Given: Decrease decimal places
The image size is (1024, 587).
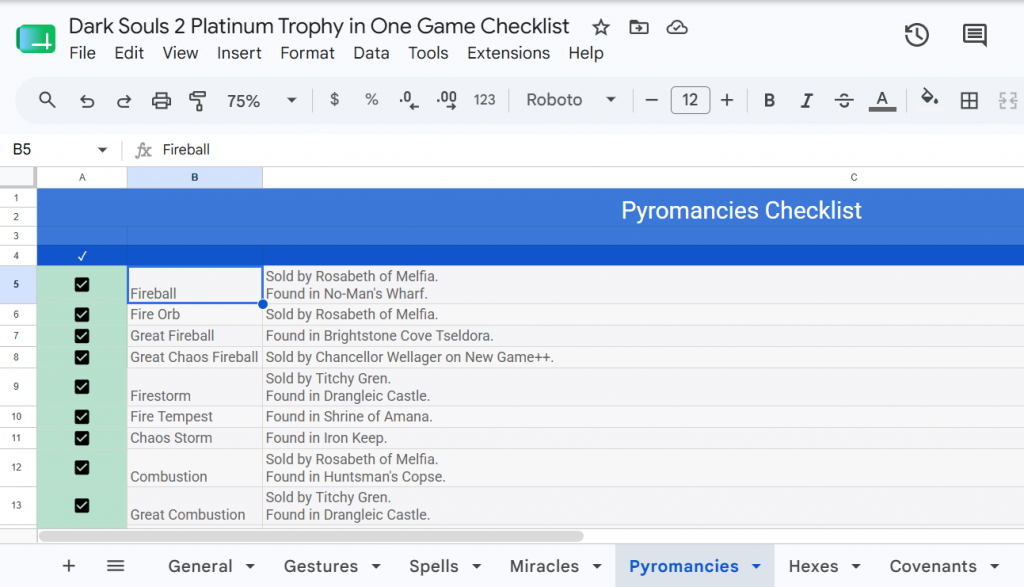Looking at the screenshot, I should (x=409, y=101).
